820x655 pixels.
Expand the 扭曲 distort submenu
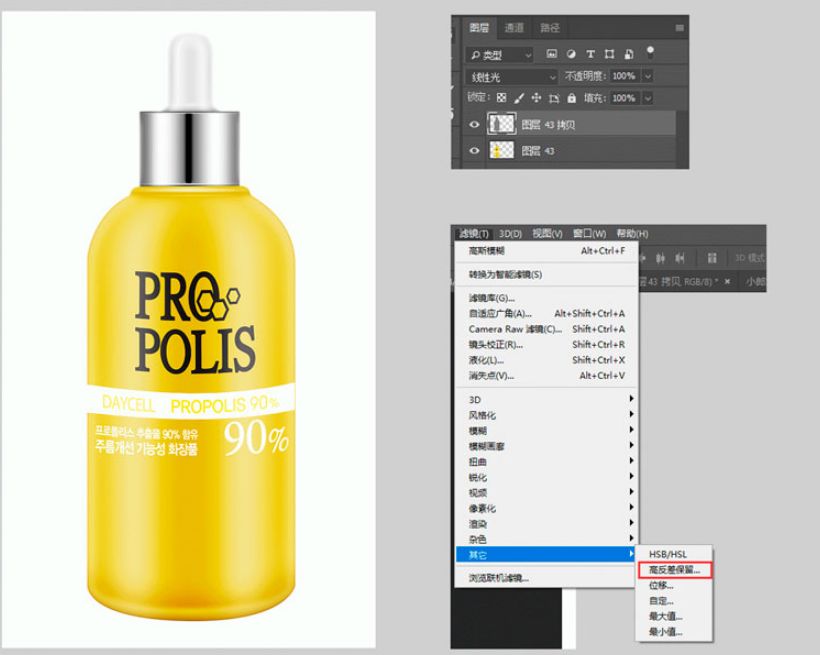[546, 462]
